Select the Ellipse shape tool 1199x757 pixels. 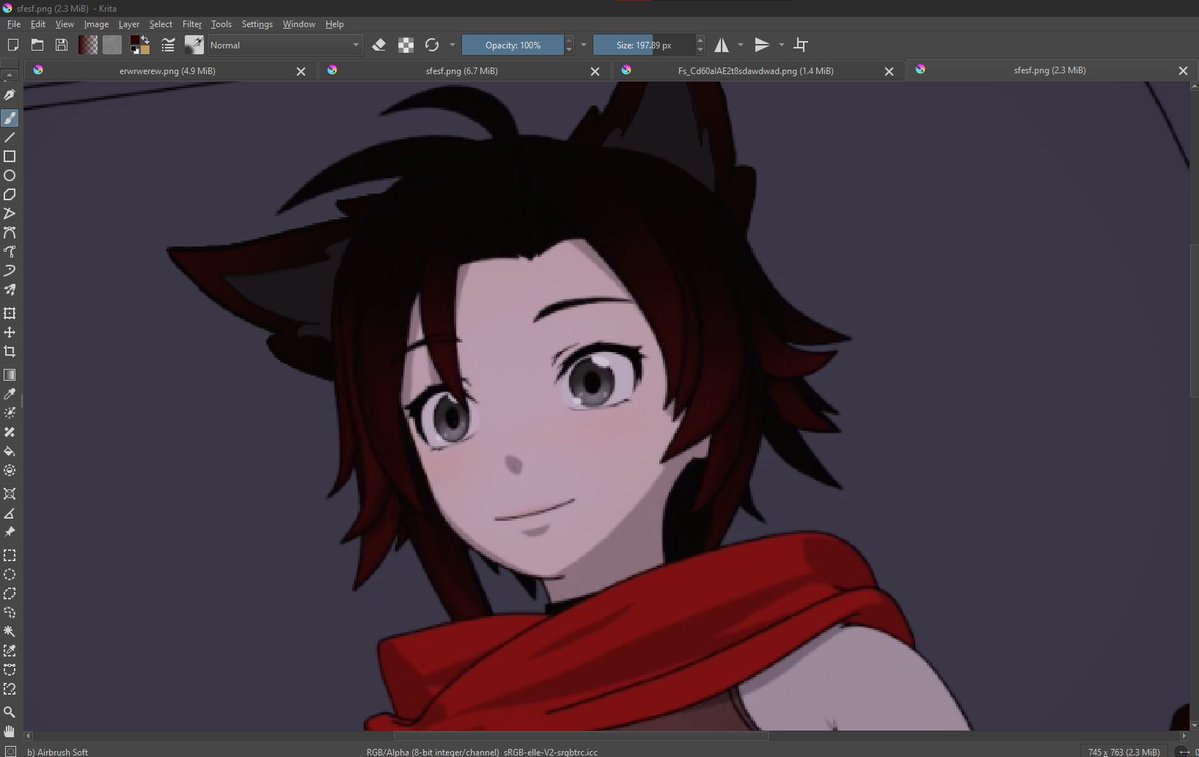coord(9,175)
